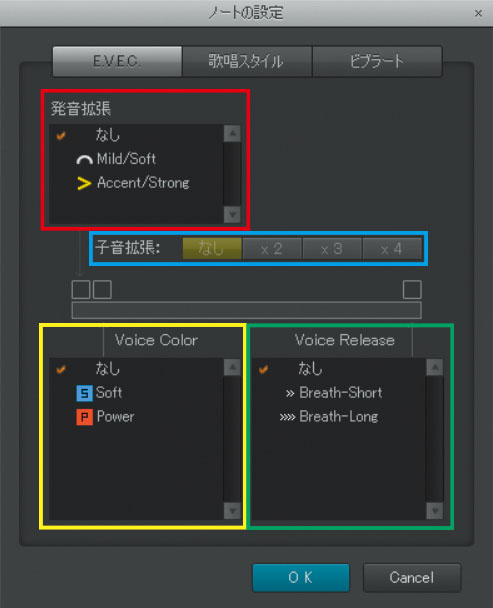Choose Breath-Long voice release
Viewport: 493px width, 608px height.
pos(338,417)
